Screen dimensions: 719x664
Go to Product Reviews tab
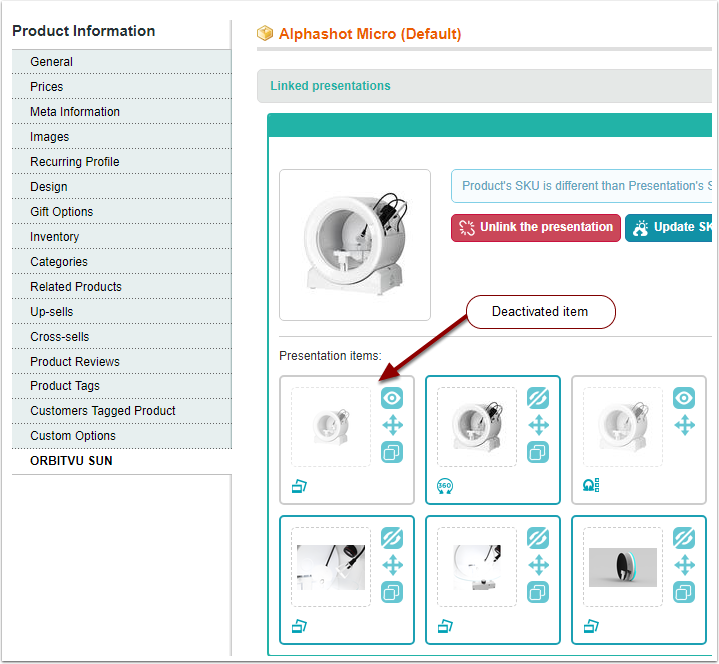pos(122,361)
